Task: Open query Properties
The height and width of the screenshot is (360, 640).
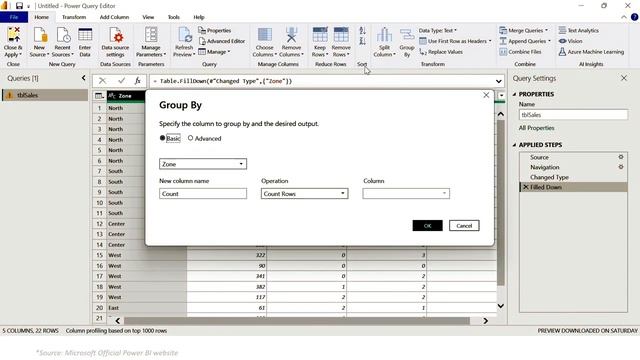Action: (215, 31)
